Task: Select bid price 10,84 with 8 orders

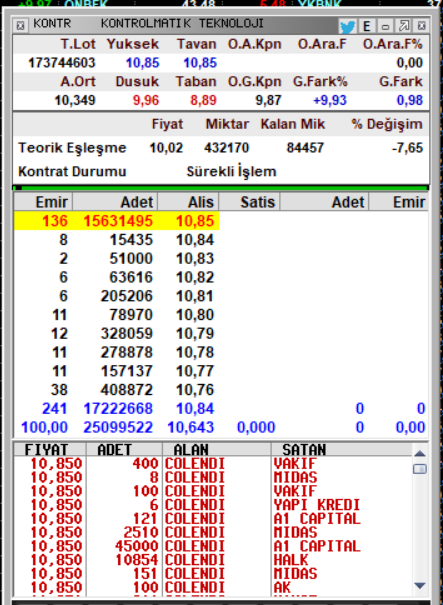Action: click(195, 240)
